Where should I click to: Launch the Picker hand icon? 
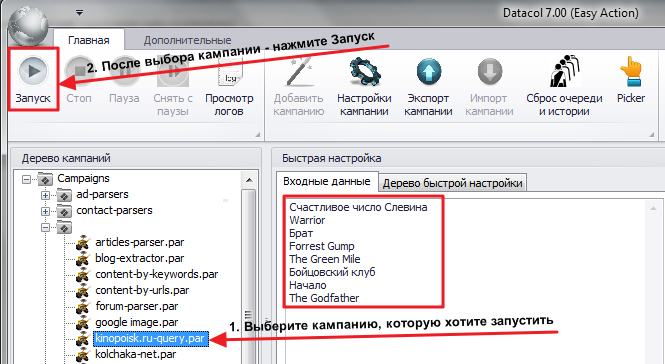click(631, 71)
